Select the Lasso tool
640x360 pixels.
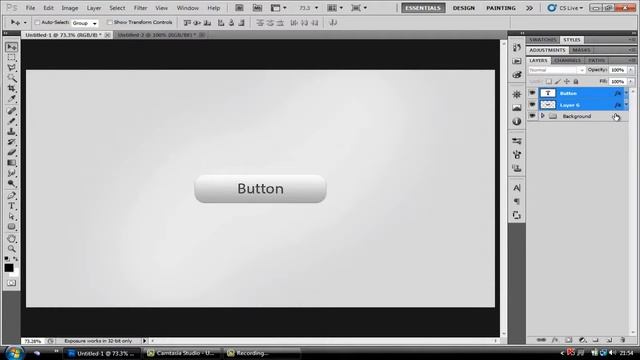(x=11, y=68)
